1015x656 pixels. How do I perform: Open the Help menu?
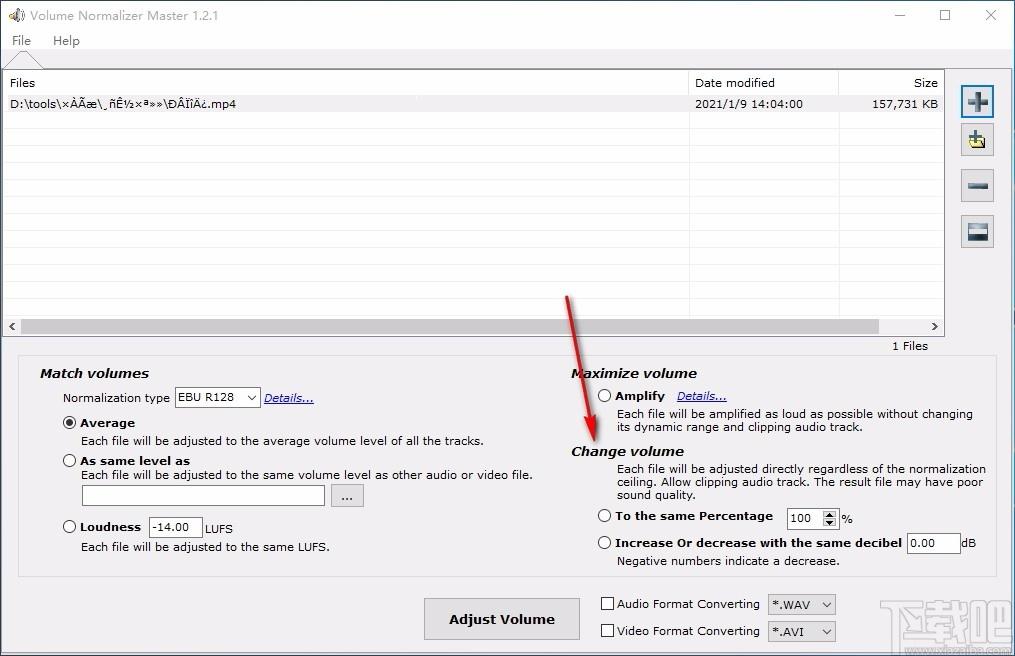point(66,40)
